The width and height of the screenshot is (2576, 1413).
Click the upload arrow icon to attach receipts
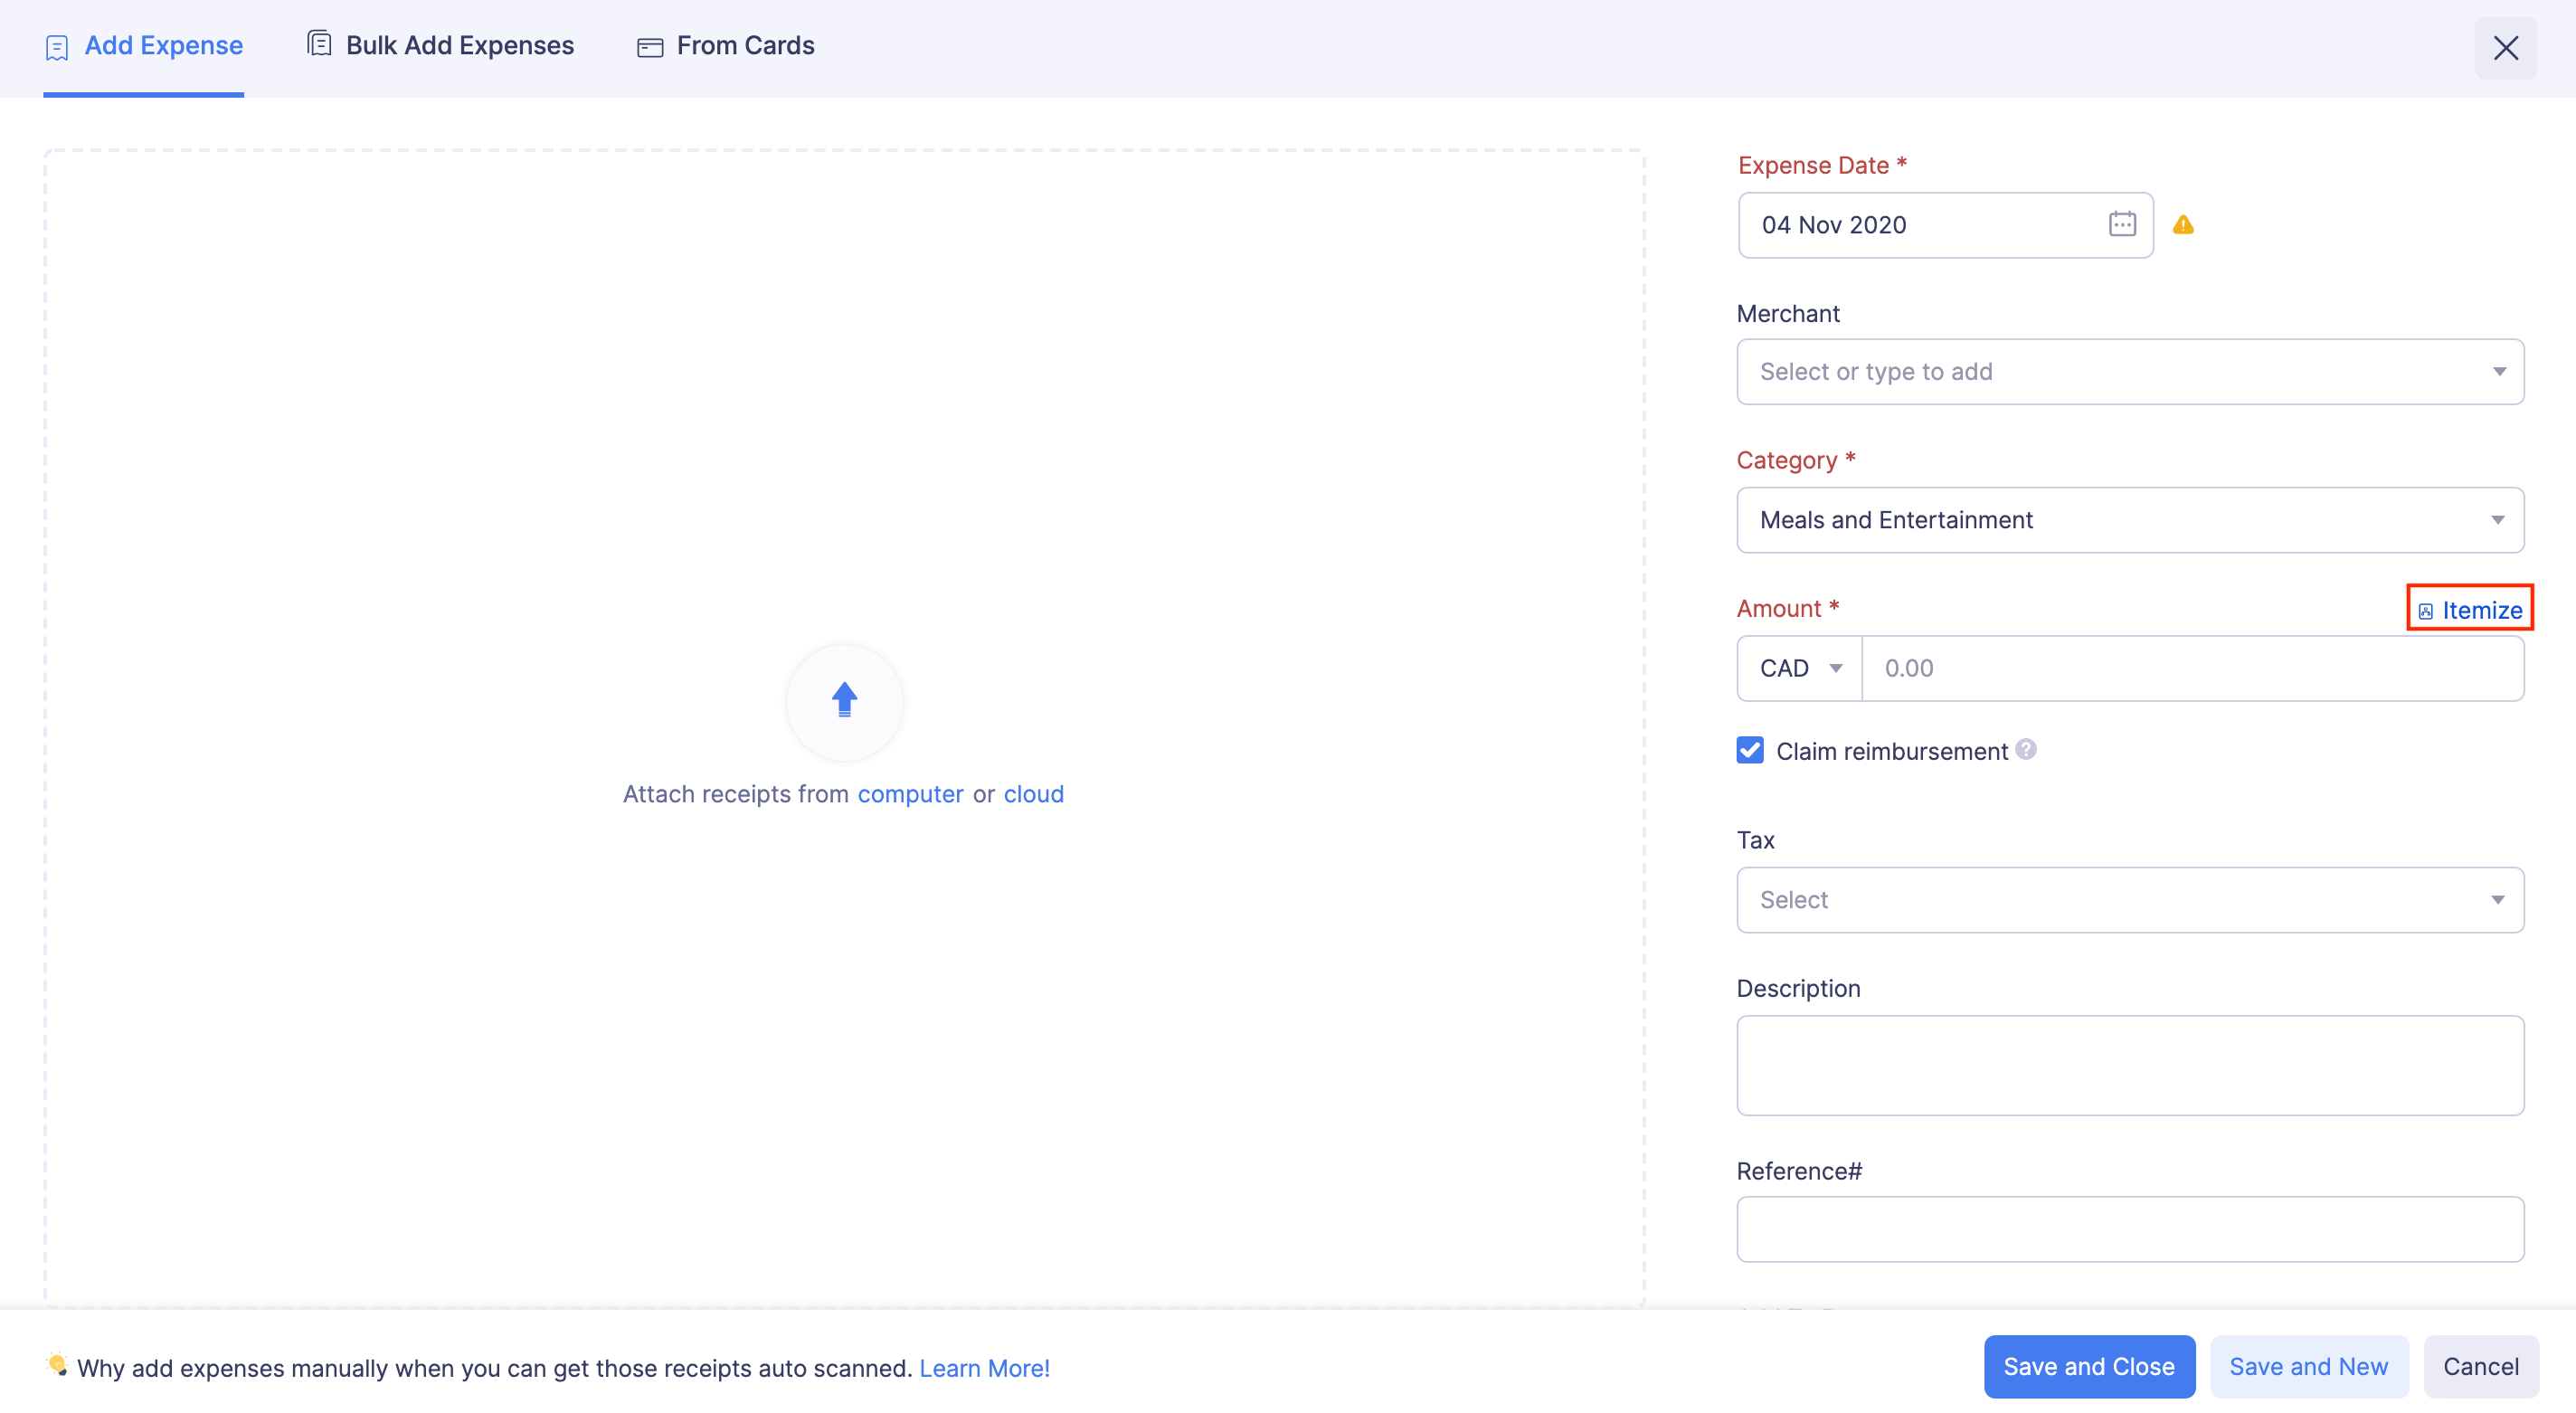click(x=843, y=702)
